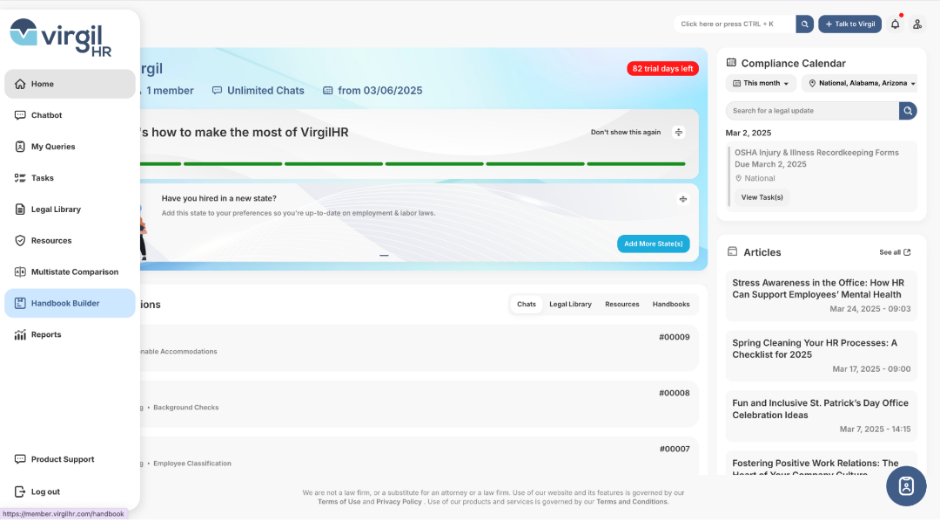The image size is (940, 520).
Task: Open the Privacy Policy link
Action: click(x=399, y=501)
